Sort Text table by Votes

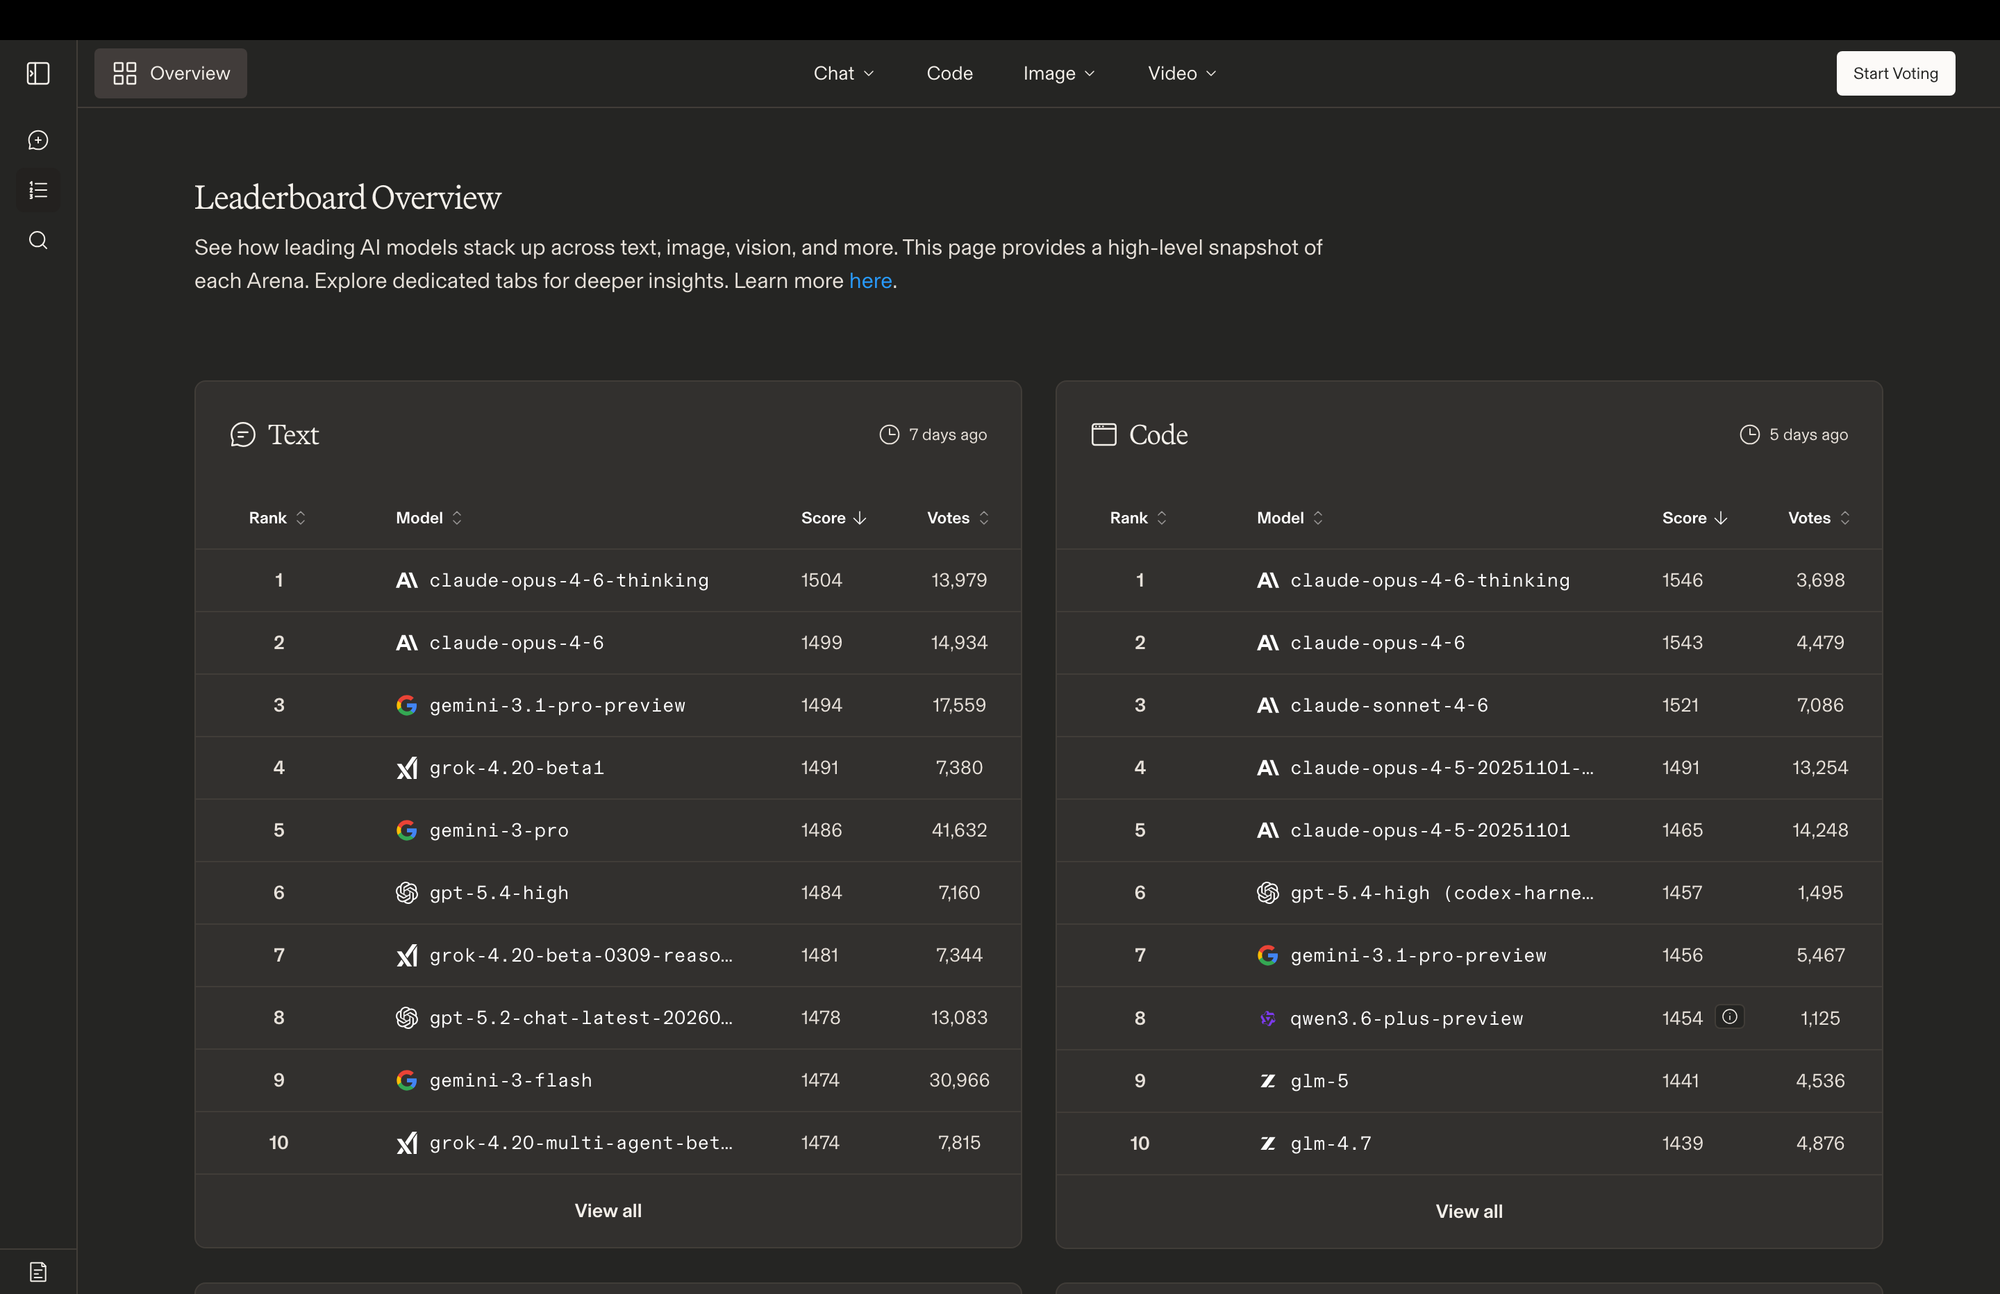click(957, 518)
